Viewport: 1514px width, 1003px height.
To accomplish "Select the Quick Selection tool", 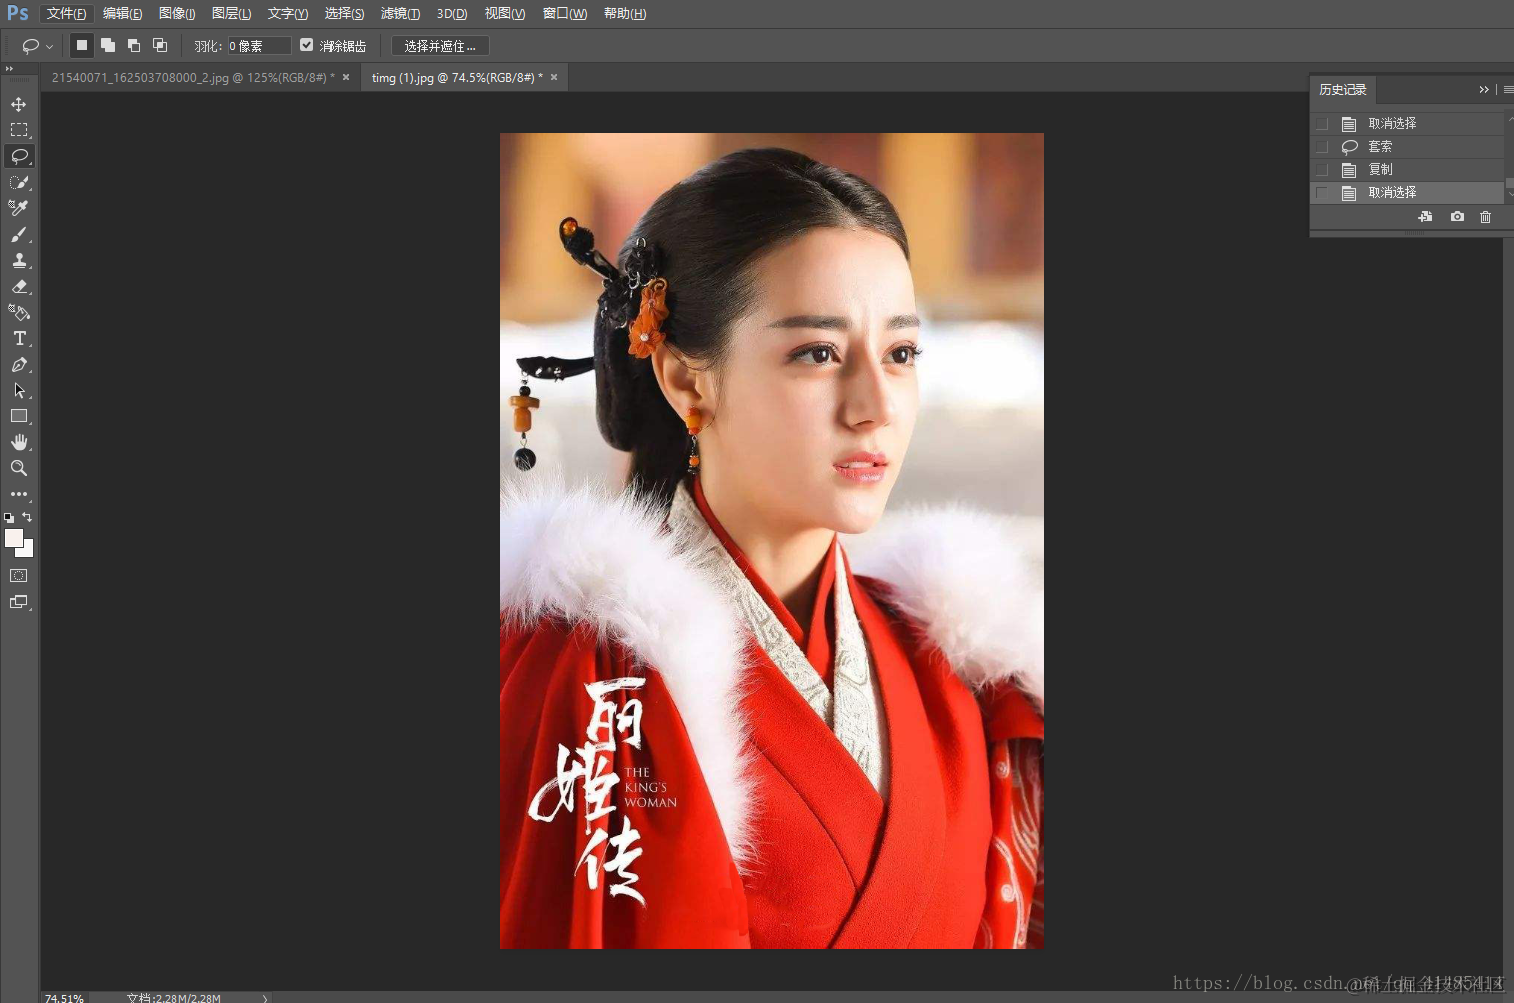I will click(19, 182).
